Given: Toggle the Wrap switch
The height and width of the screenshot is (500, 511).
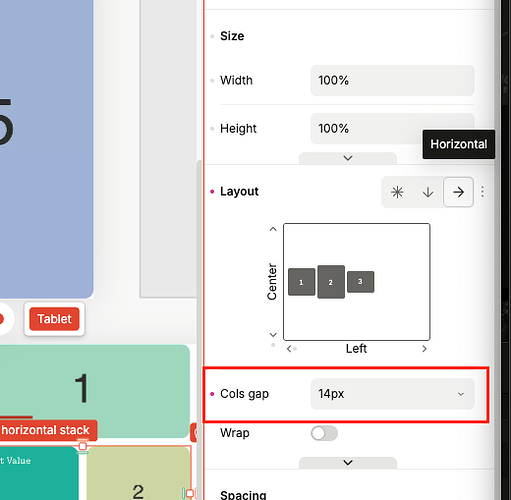Looking at the screenshot, I should tap(324, 433).
